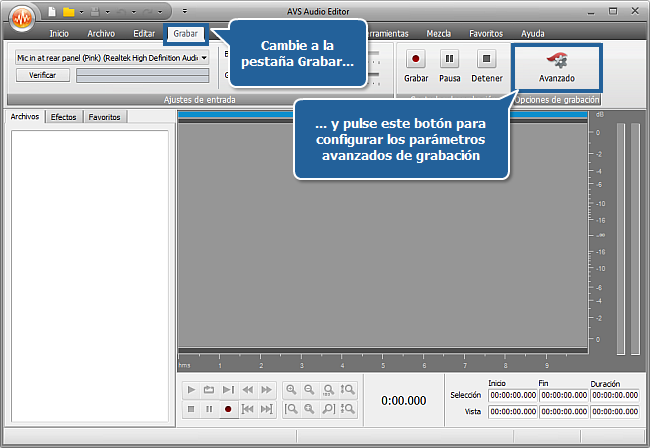Click the zoom full view magnifier icon

pyautogui.click(x=328, y=390)
